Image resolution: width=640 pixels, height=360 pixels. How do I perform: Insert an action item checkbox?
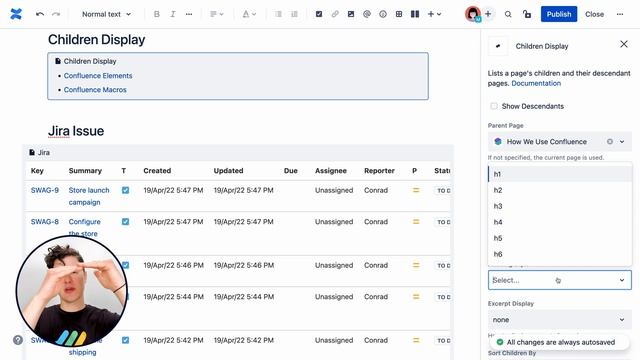click(x=319, y=14)
